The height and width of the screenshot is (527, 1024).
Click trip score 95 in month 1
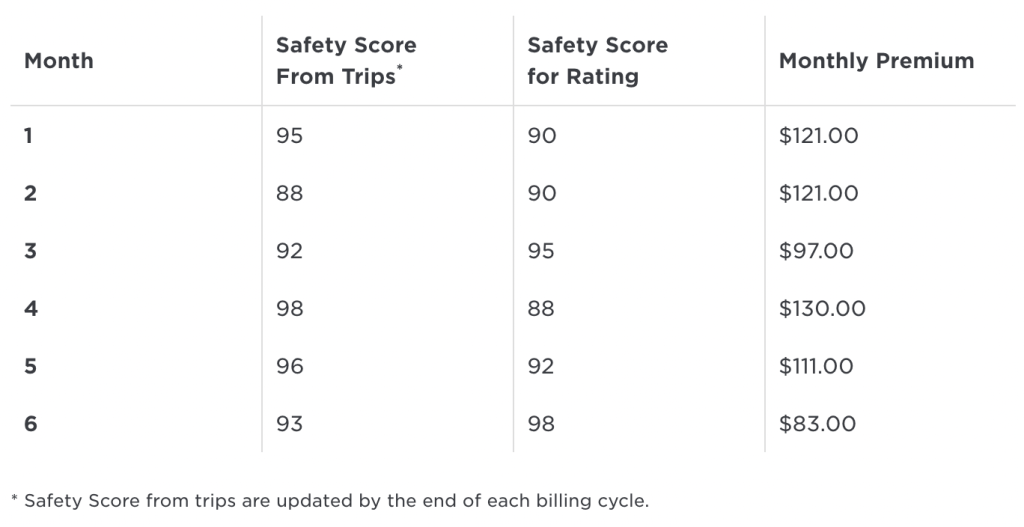point(289,136)
